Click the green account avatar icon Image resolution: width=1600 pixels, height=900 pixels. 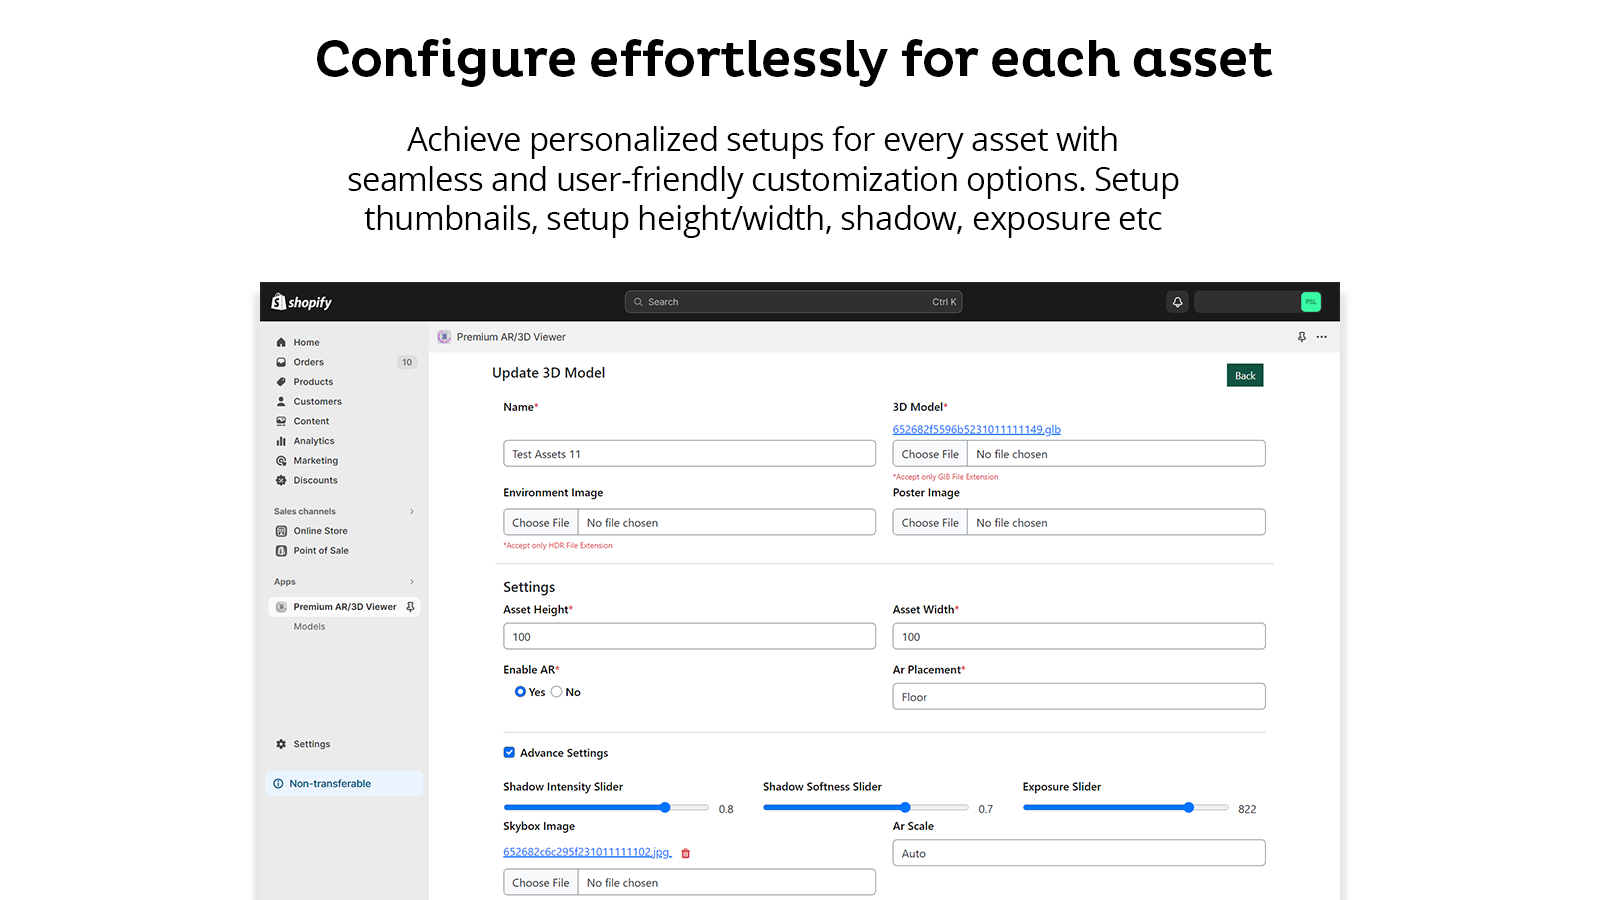(x=1310, y=302)
